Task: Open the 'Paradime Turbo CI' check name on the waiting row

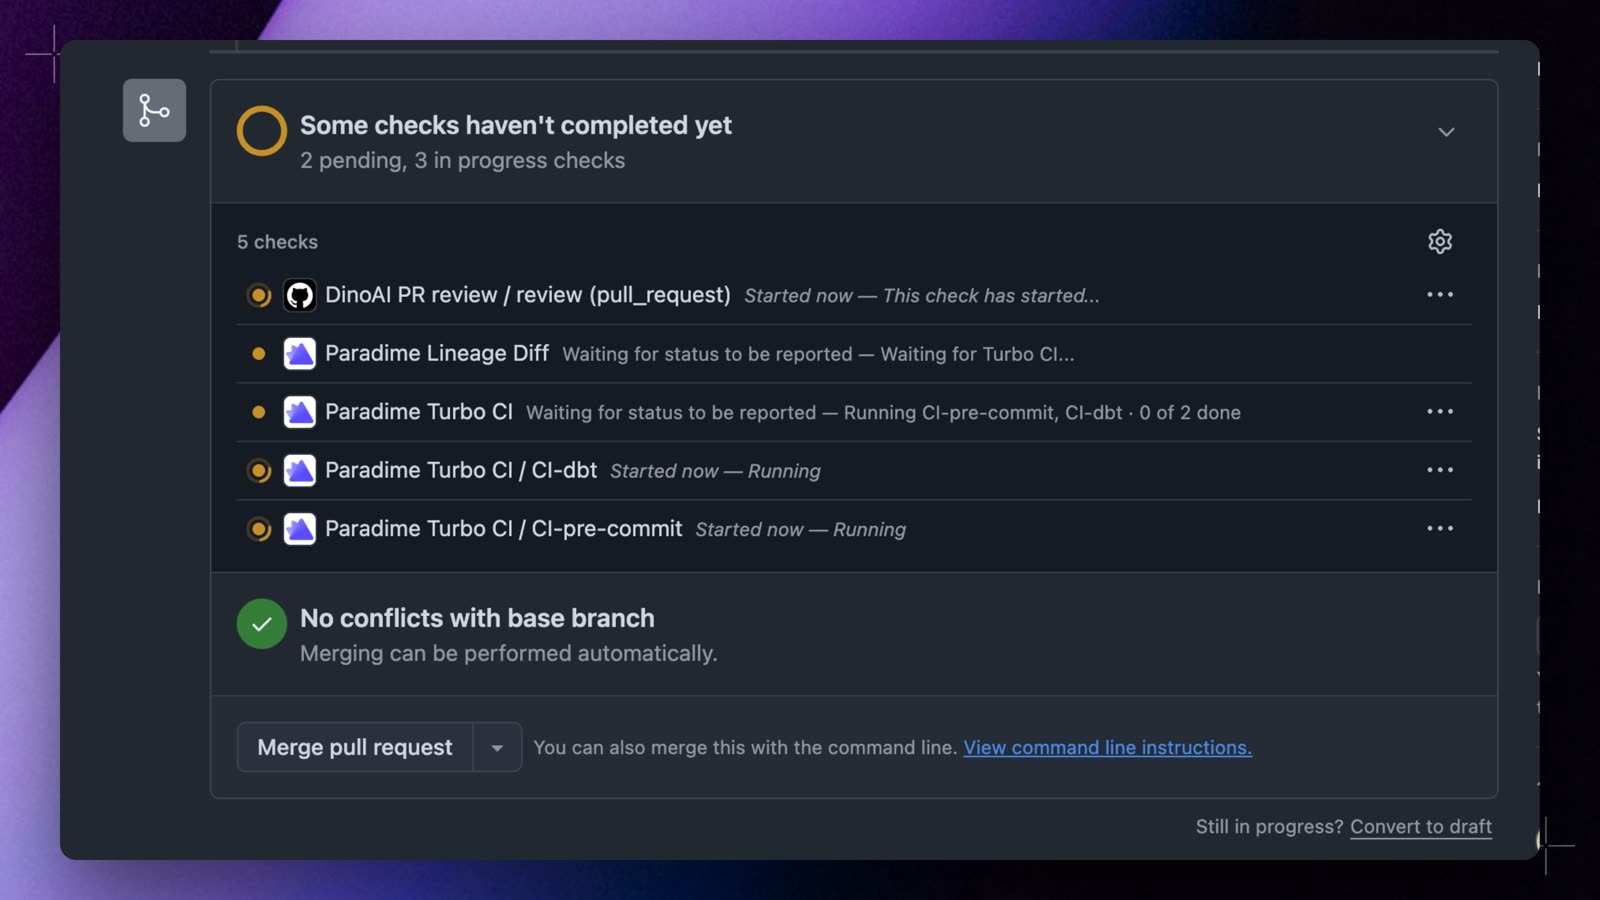Action: (x=419, y=412)
